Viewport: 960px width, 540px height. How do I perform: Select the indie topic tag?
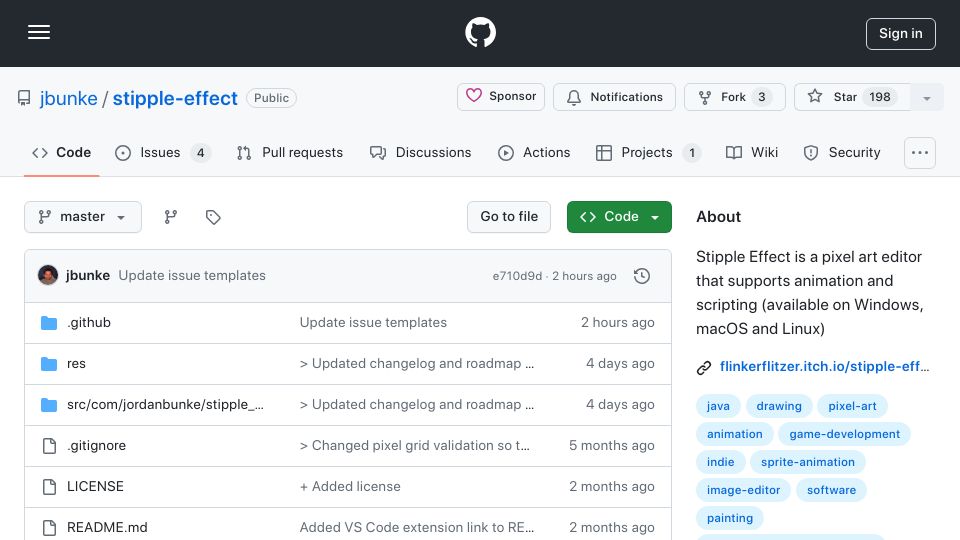[721, 462]
